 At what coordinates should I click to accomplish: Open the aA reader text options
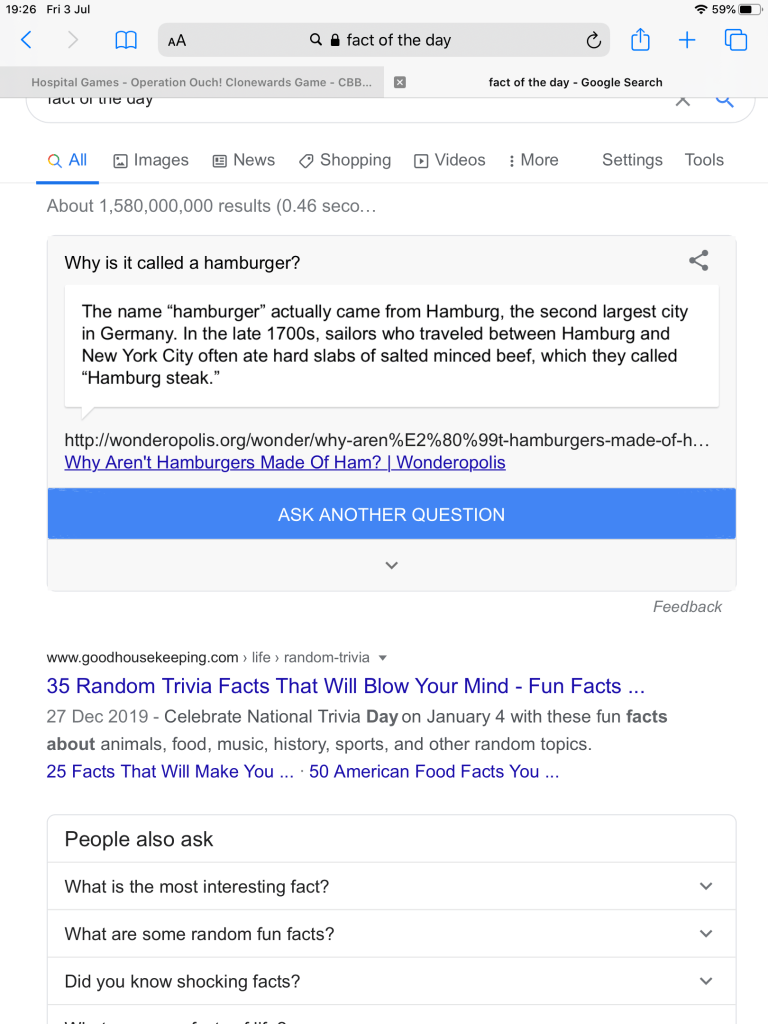[177, 41]
